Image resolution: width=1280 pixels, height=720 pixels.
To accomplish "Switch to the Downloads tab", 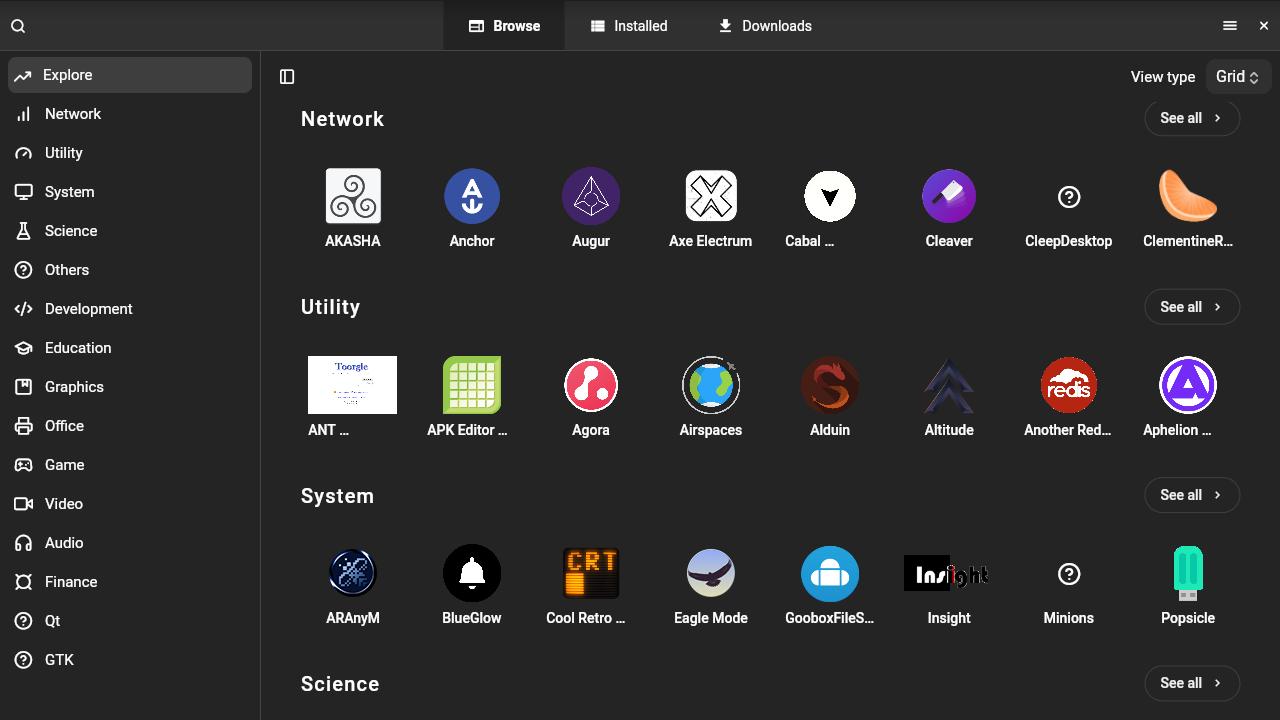I will (765, 26).
